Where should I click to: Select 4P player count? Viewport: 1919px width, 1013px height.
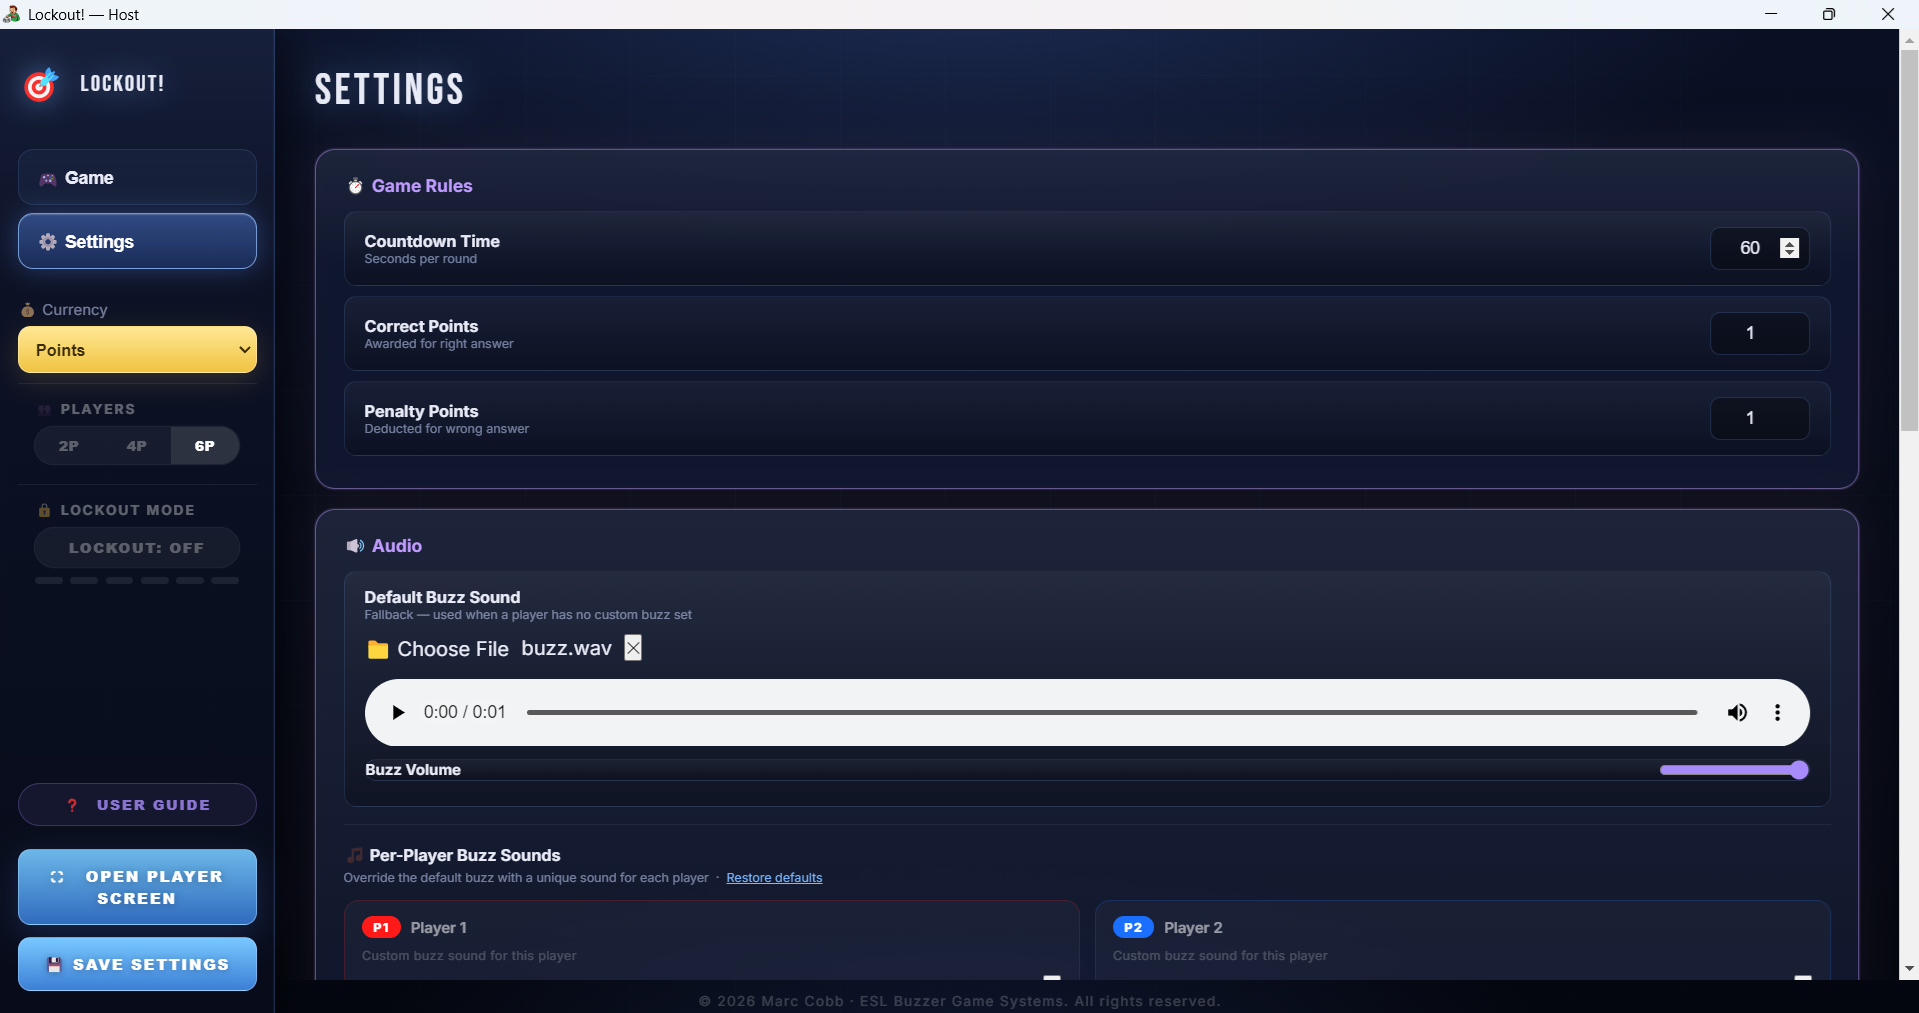tap(136, 446)
